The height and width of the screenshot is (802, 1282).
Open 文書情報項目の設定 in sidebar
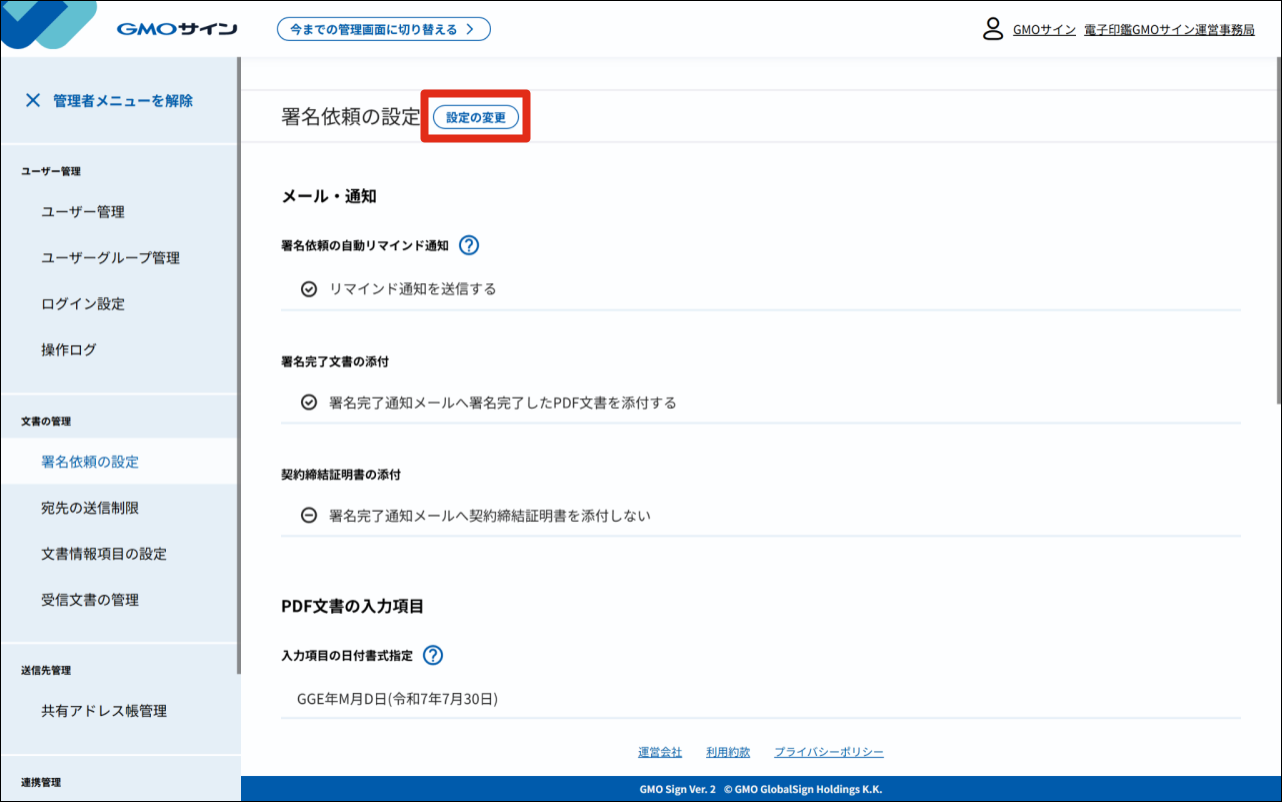click(x=104, y=554)
